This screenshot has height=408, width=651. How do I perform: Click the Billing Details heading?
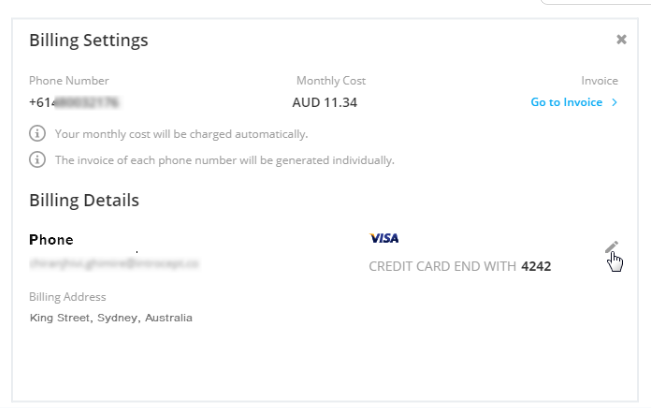(x=84, y=200)
